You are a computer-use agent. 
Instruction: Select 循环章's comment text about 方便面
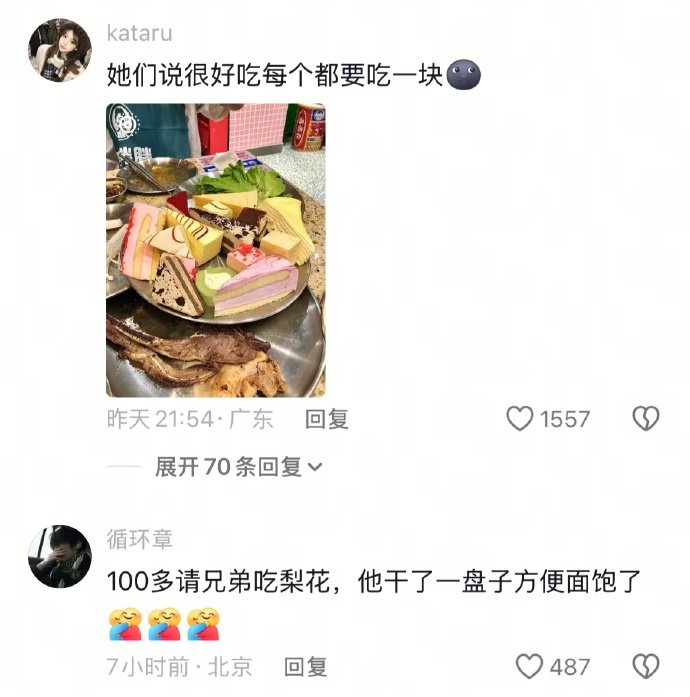pyautogui.click(x=373, y=581)
